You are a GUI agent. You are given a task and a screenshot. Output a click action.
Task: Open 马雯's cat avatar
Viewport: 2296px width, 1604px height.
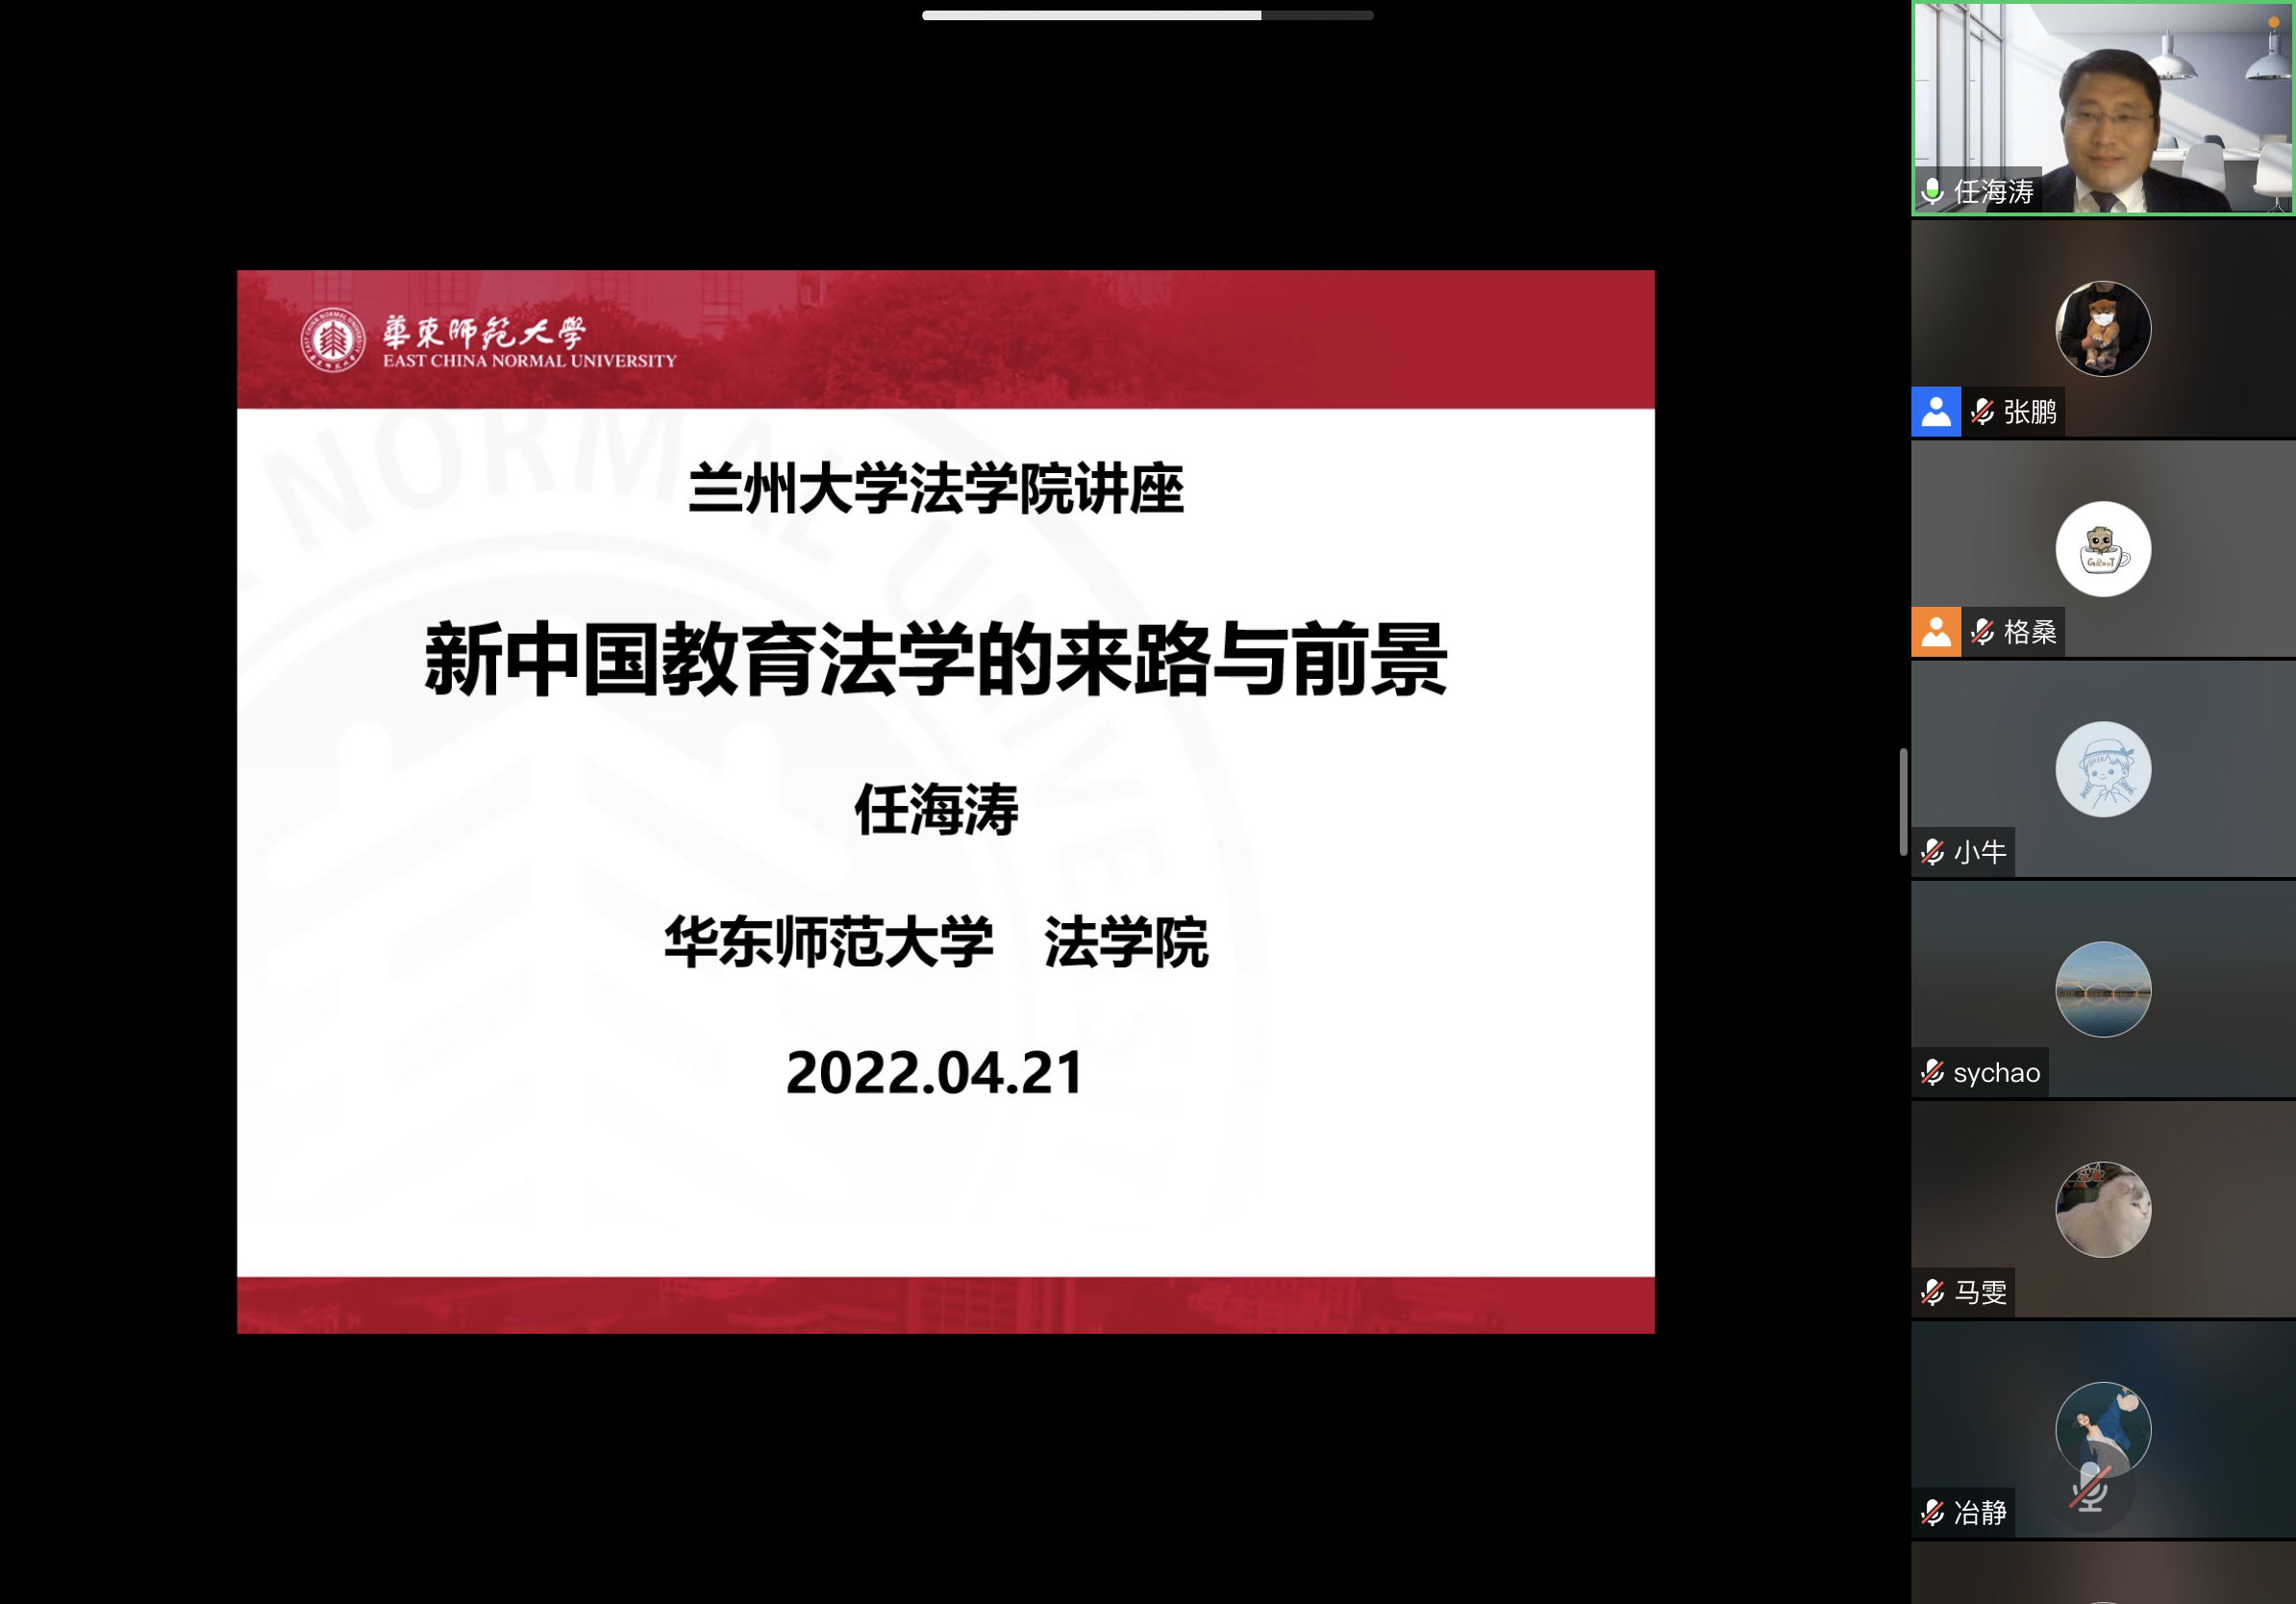[2103, 1209]
